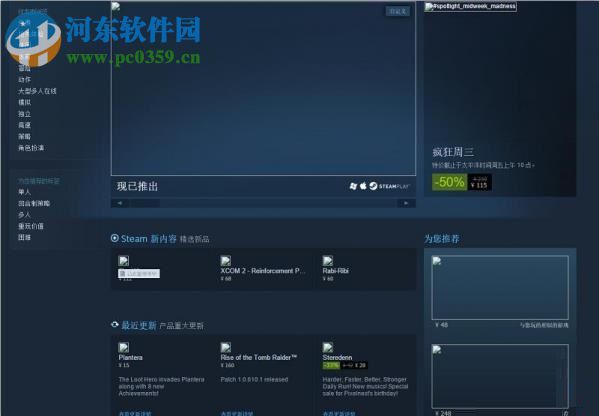Click spotlight_midweek_madness broken image placeholder

point(471,6)
